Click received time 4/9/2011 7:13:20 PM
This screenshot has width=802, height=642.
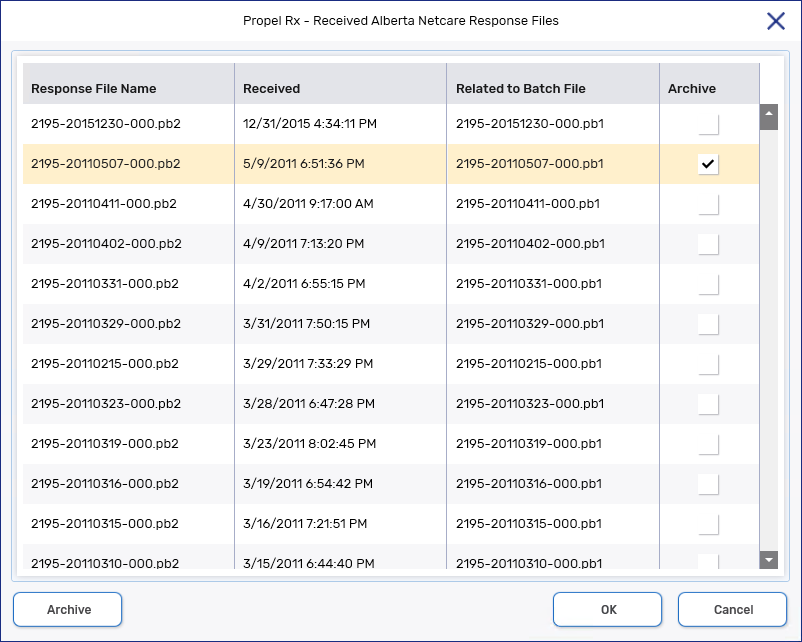click(x=304, y=243)
